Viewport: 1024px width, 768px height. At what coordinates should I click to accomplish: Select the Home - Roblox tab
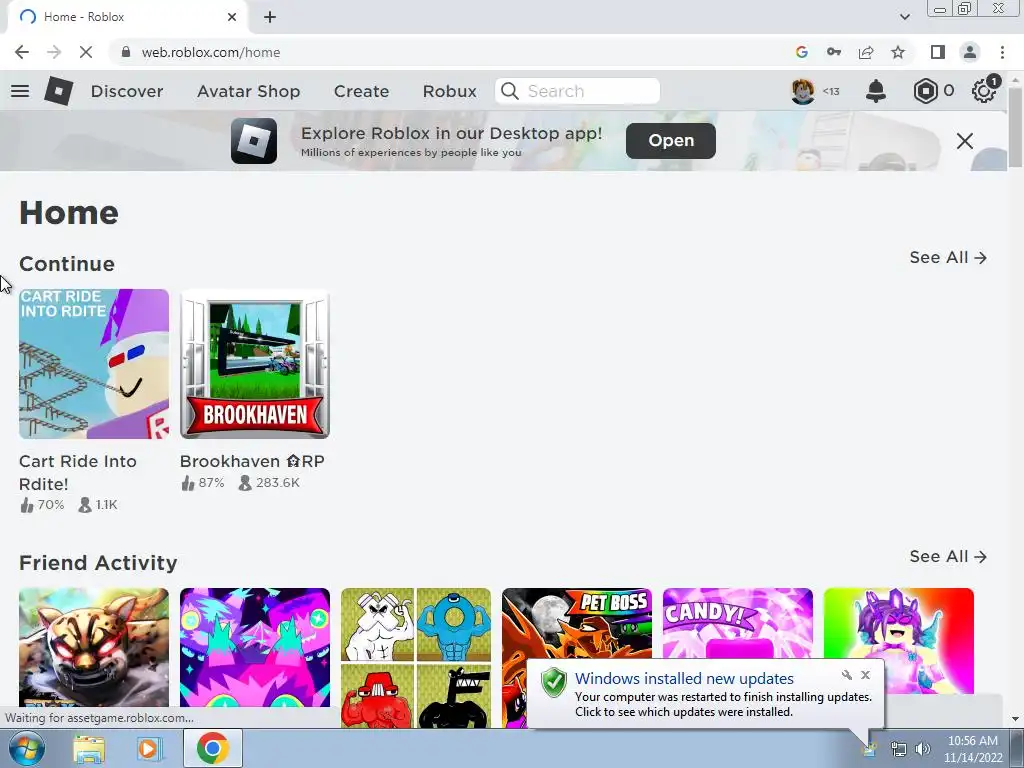pos(127,18)
